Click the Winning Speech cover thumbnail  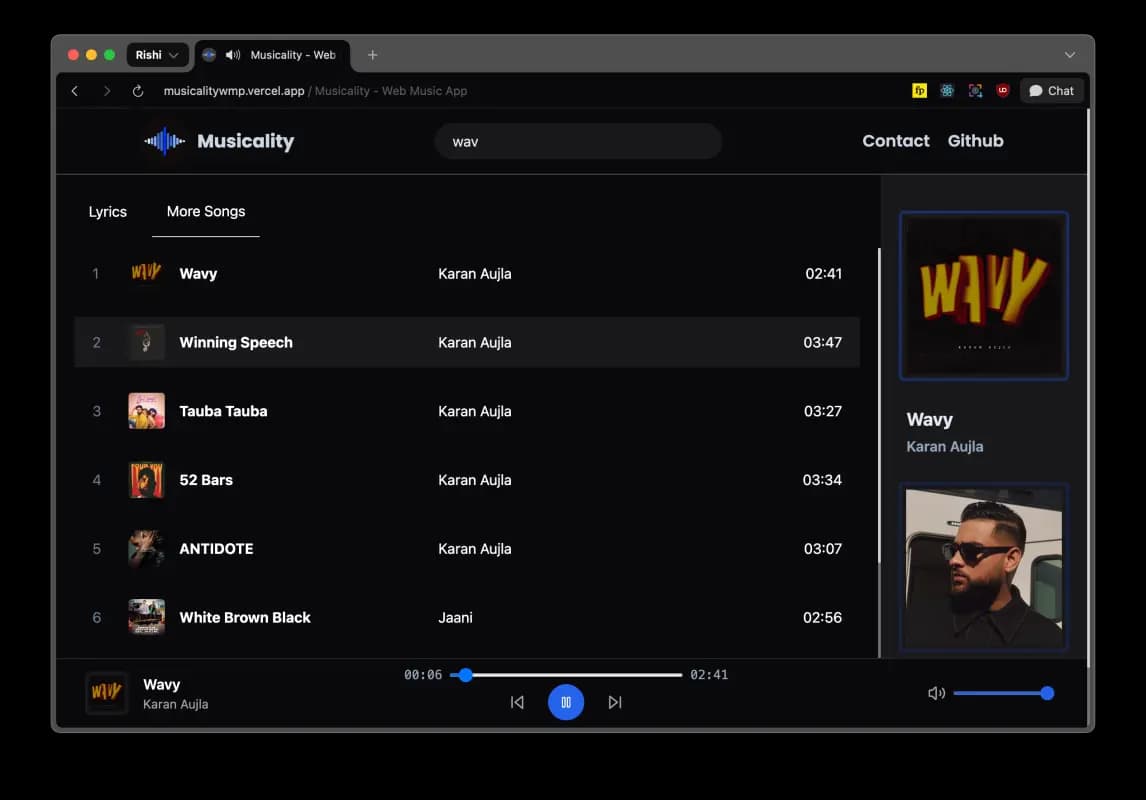[x=146, y=342]
